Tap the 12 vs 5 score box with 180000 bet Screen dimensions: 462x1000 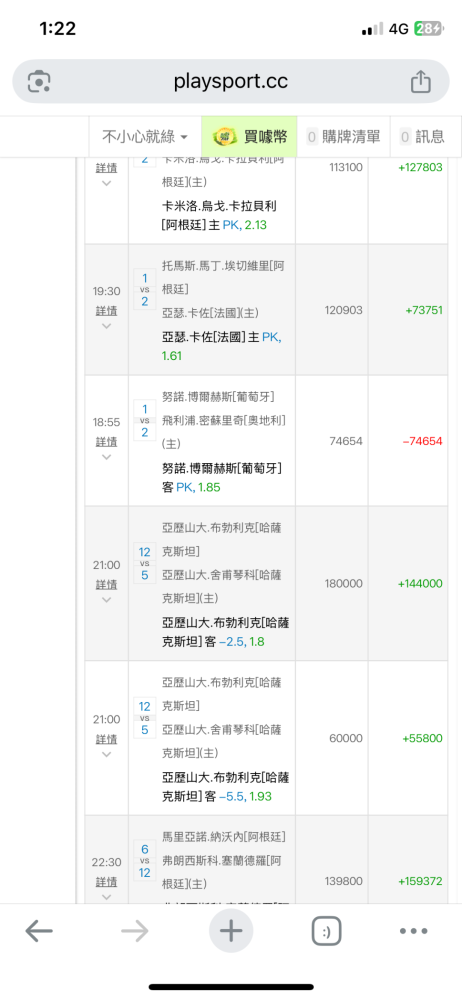coord(145,563)
